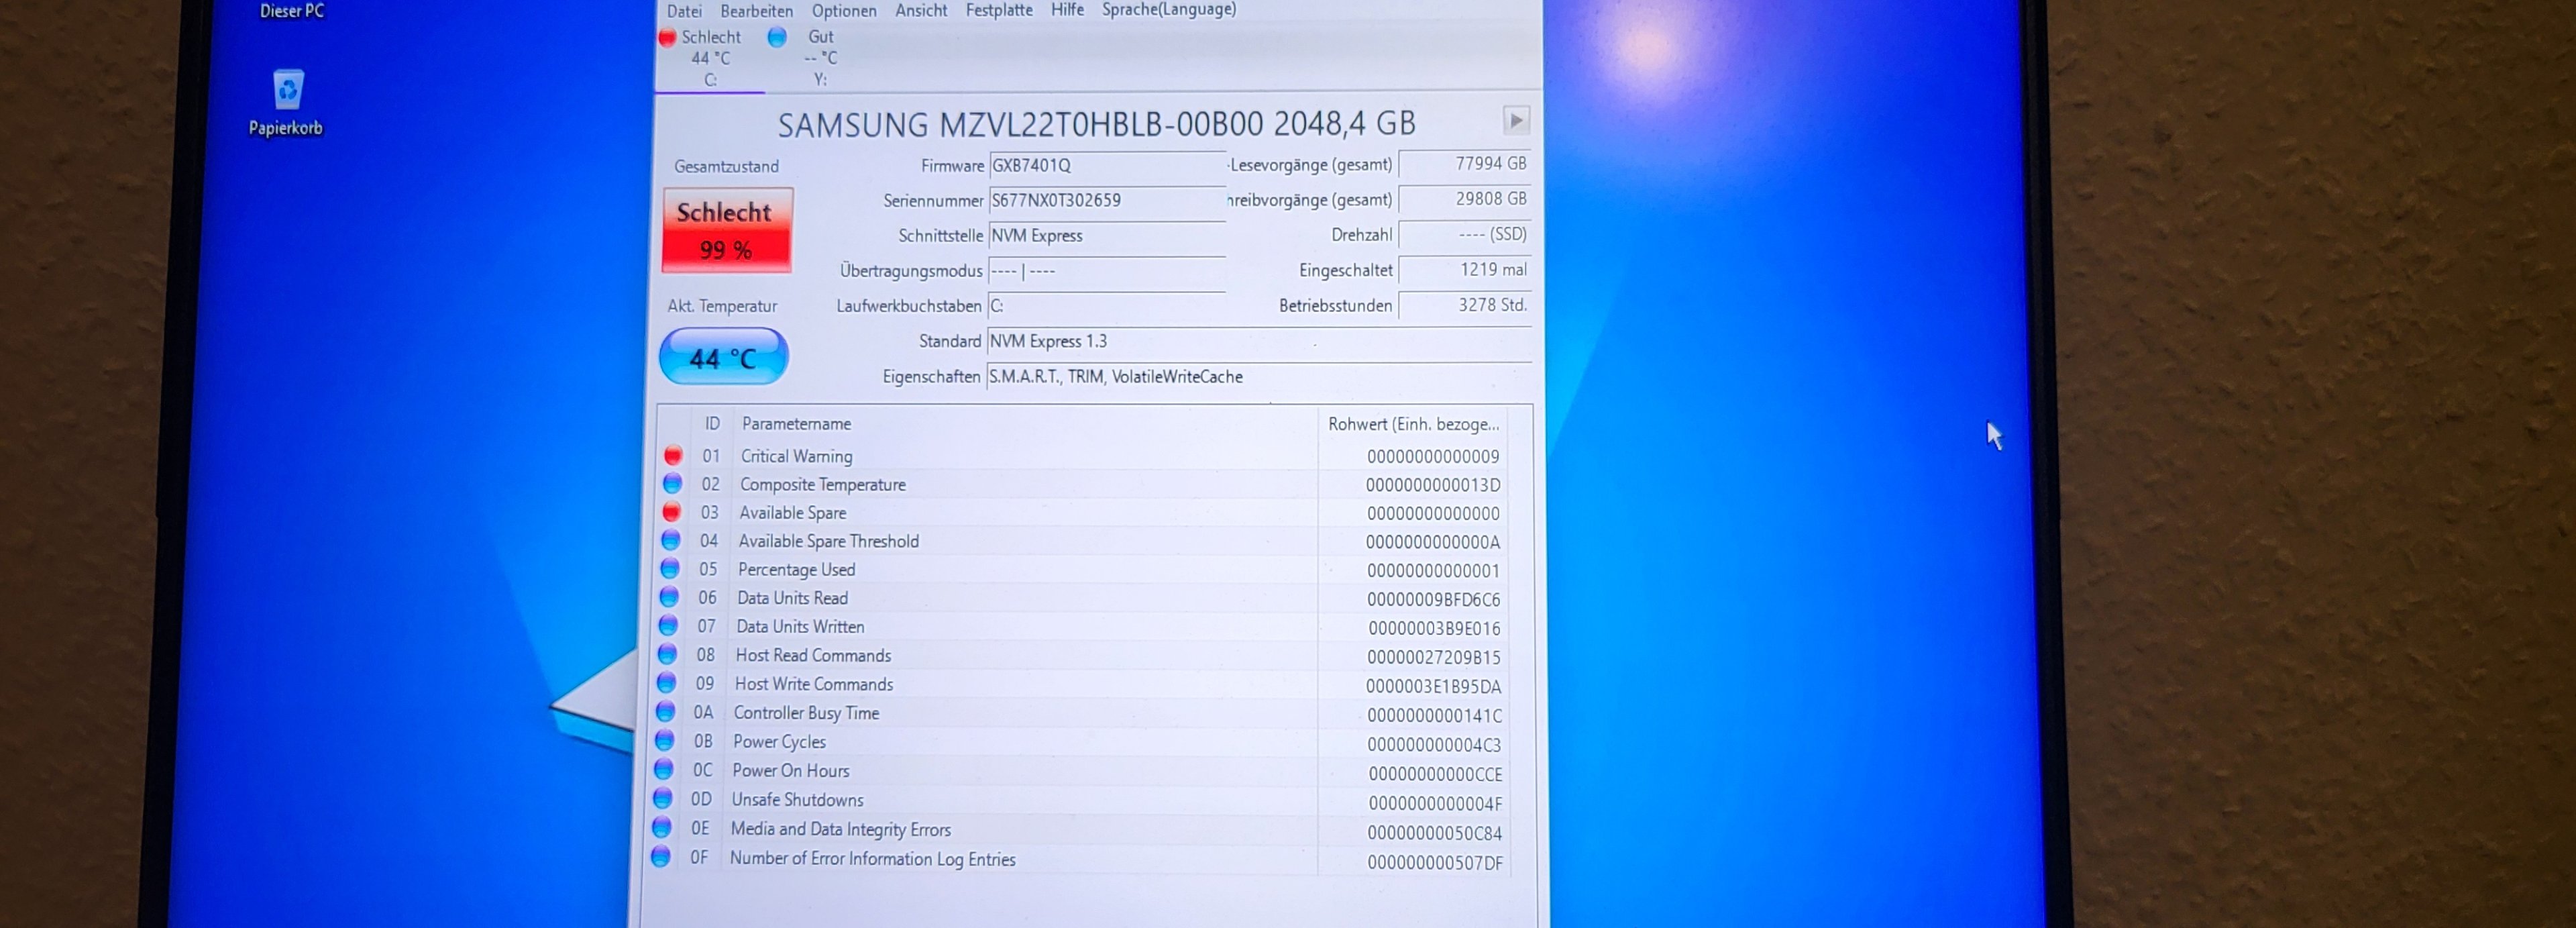2576x928 pixels.
Task: Click red status dot for Available Spare
Action: click(672, 513)
